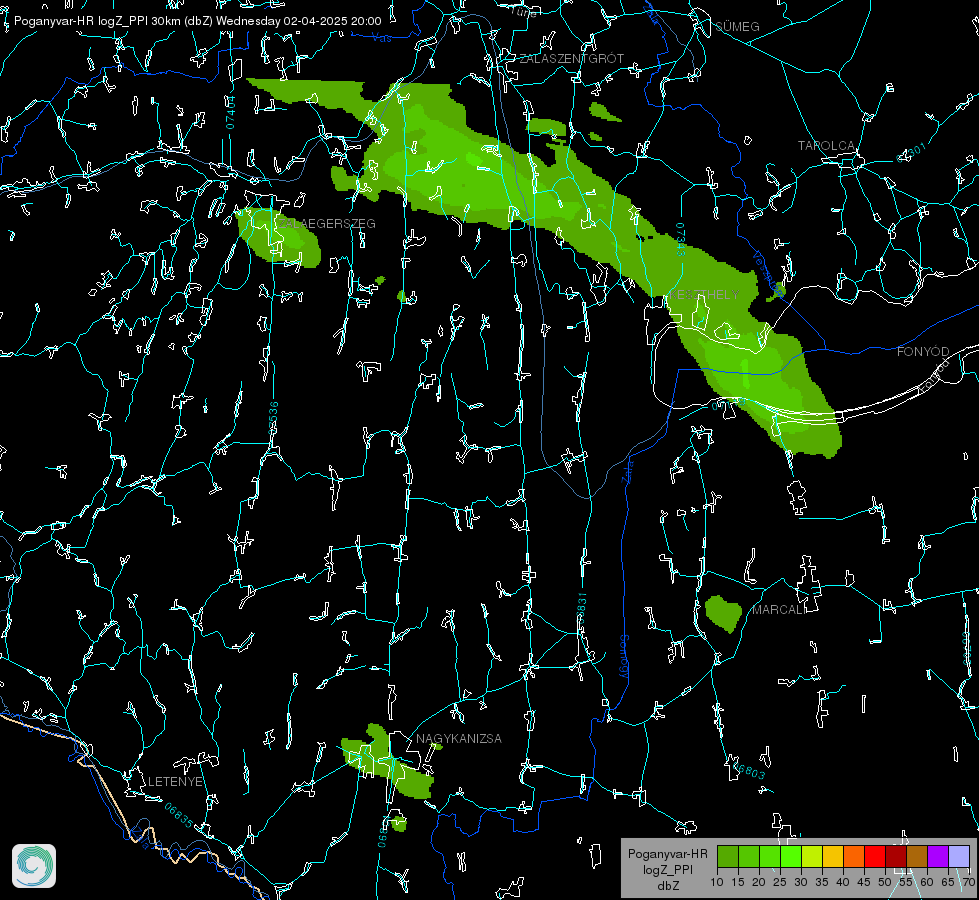Select the 35-40 dBZ yellow swatch
The width and height of the screenshot is (979, 900).
pos(833,857)
